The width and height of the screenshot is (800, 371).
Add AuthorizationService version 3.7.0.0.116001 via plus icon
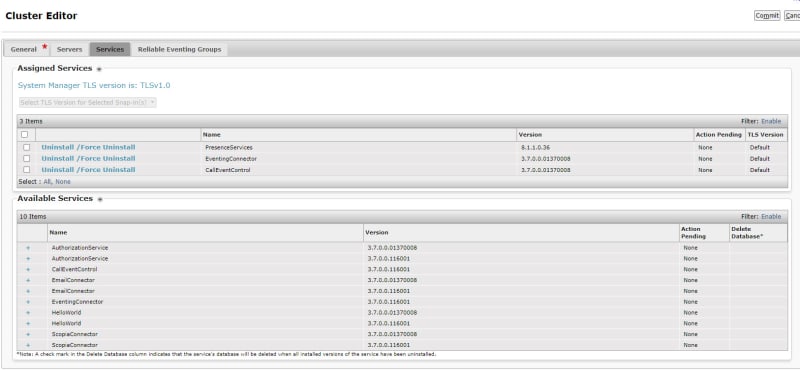click(28, 259)
